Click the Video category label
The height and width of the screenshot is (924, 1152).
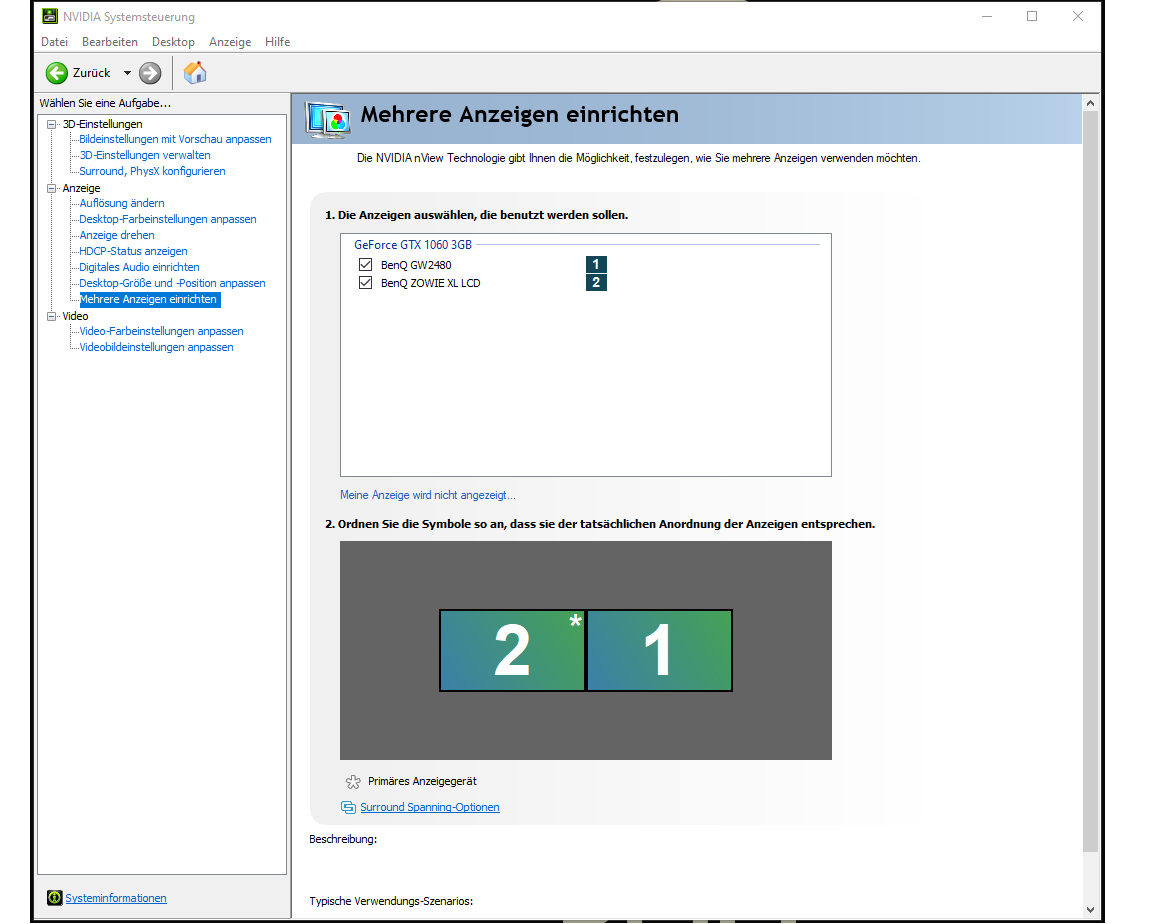[75, 316]
